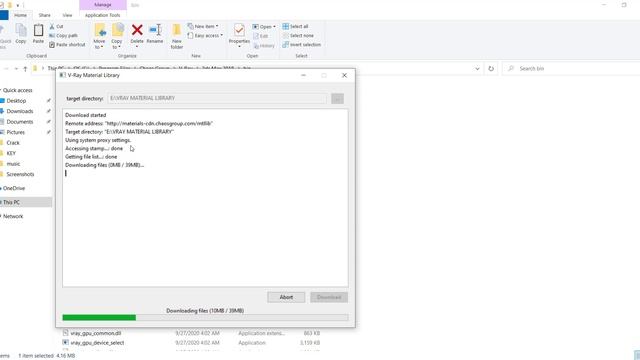Switch to the Home ribbon tab
This screenshot has width=640, height=360.
pyautogui.click(x=20, y=15)
